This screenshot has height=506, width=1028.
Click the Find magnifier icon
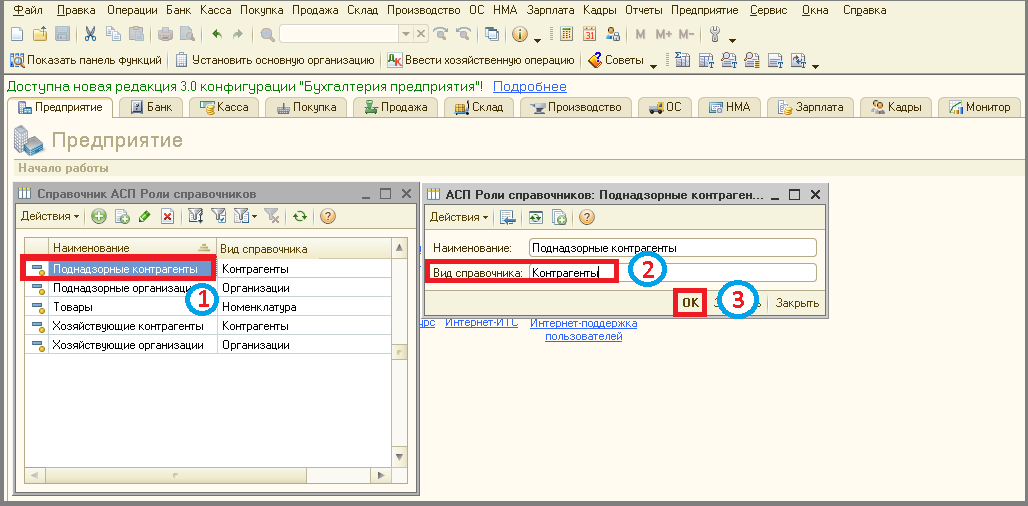coord(267,34)
